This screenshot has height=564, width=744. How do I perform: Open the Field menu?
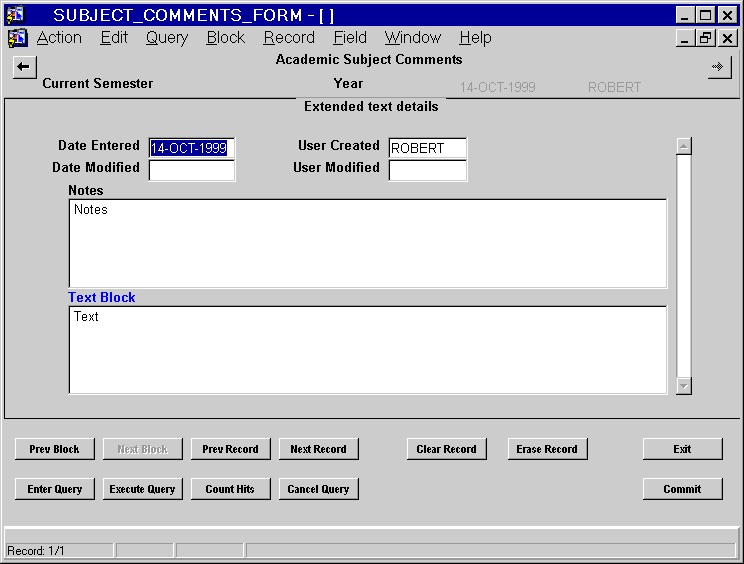(350, 37)
